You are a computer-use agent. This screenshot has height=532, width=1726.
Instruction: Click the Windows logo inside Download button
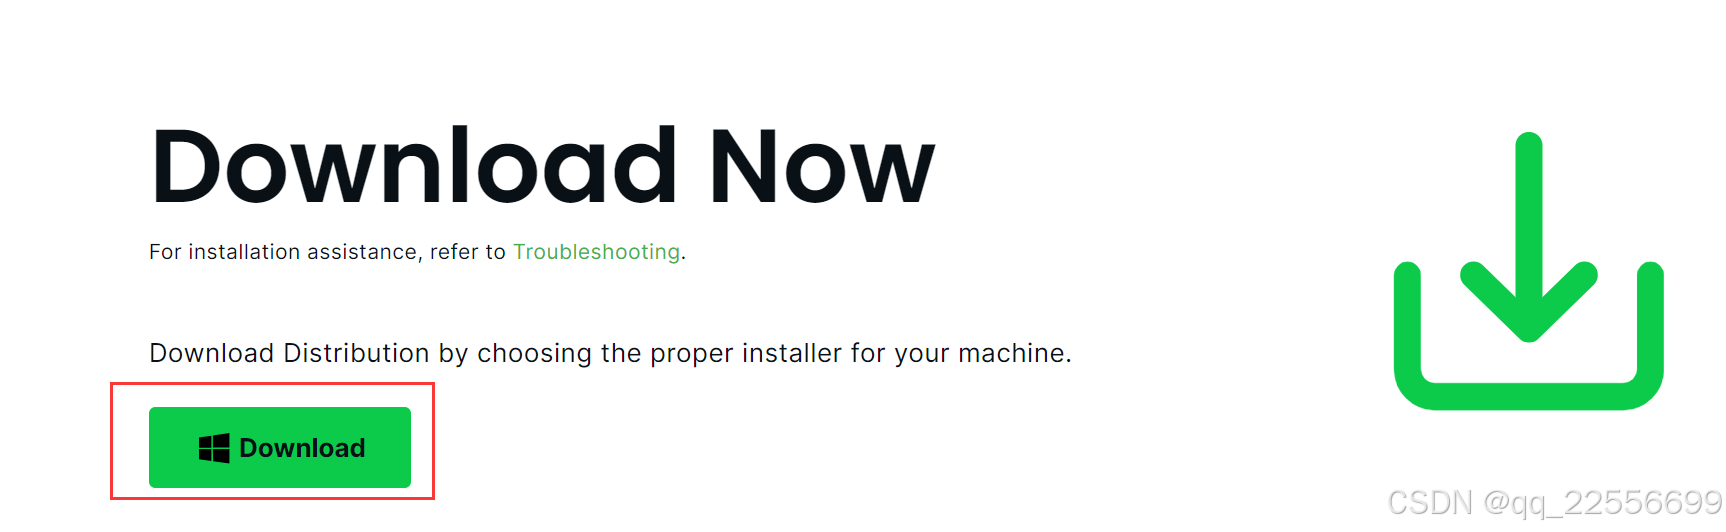click(214, 448)
